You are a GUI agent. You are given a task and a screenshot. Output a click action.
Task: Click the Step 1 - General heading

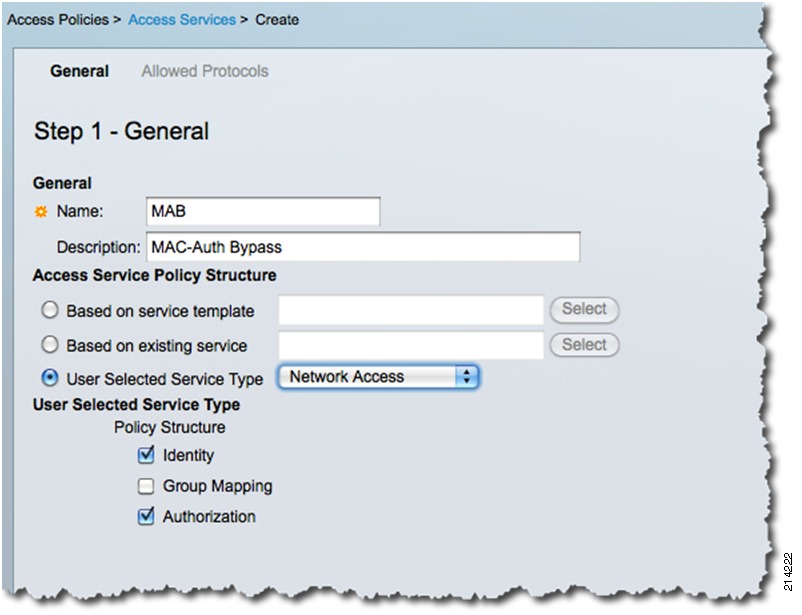(x=121, y=131)
